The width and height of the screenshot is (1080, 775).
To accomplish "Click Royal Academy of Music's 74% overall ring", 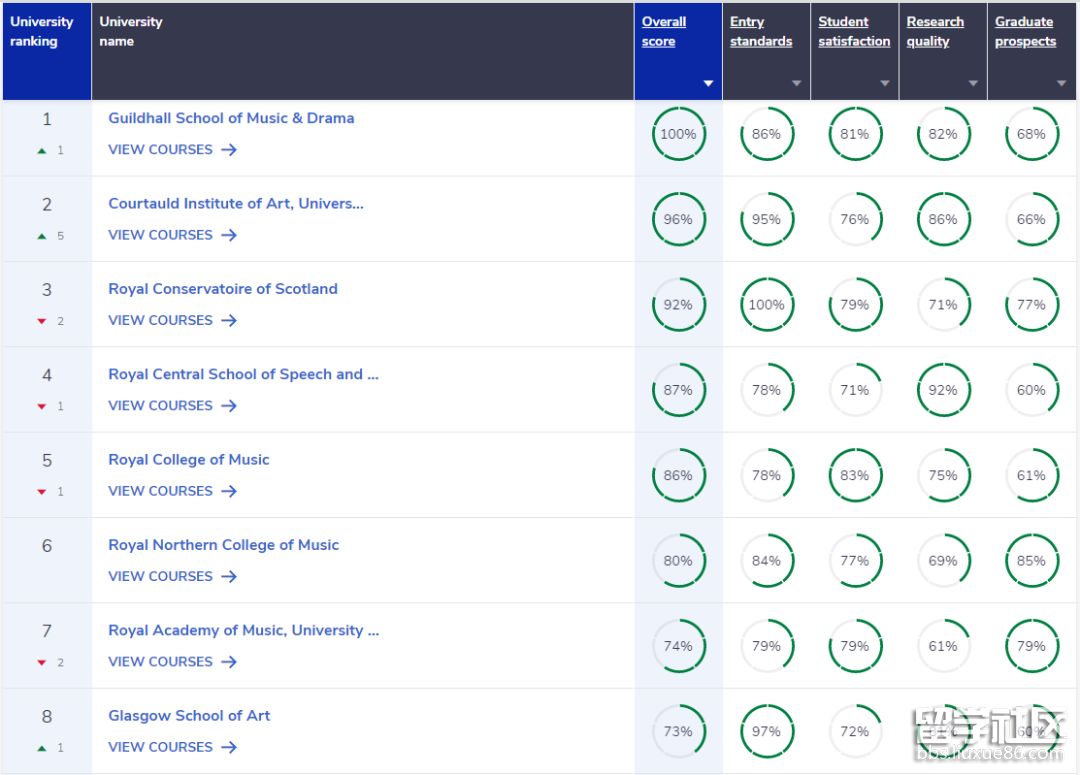I will [x=678, y=646].
